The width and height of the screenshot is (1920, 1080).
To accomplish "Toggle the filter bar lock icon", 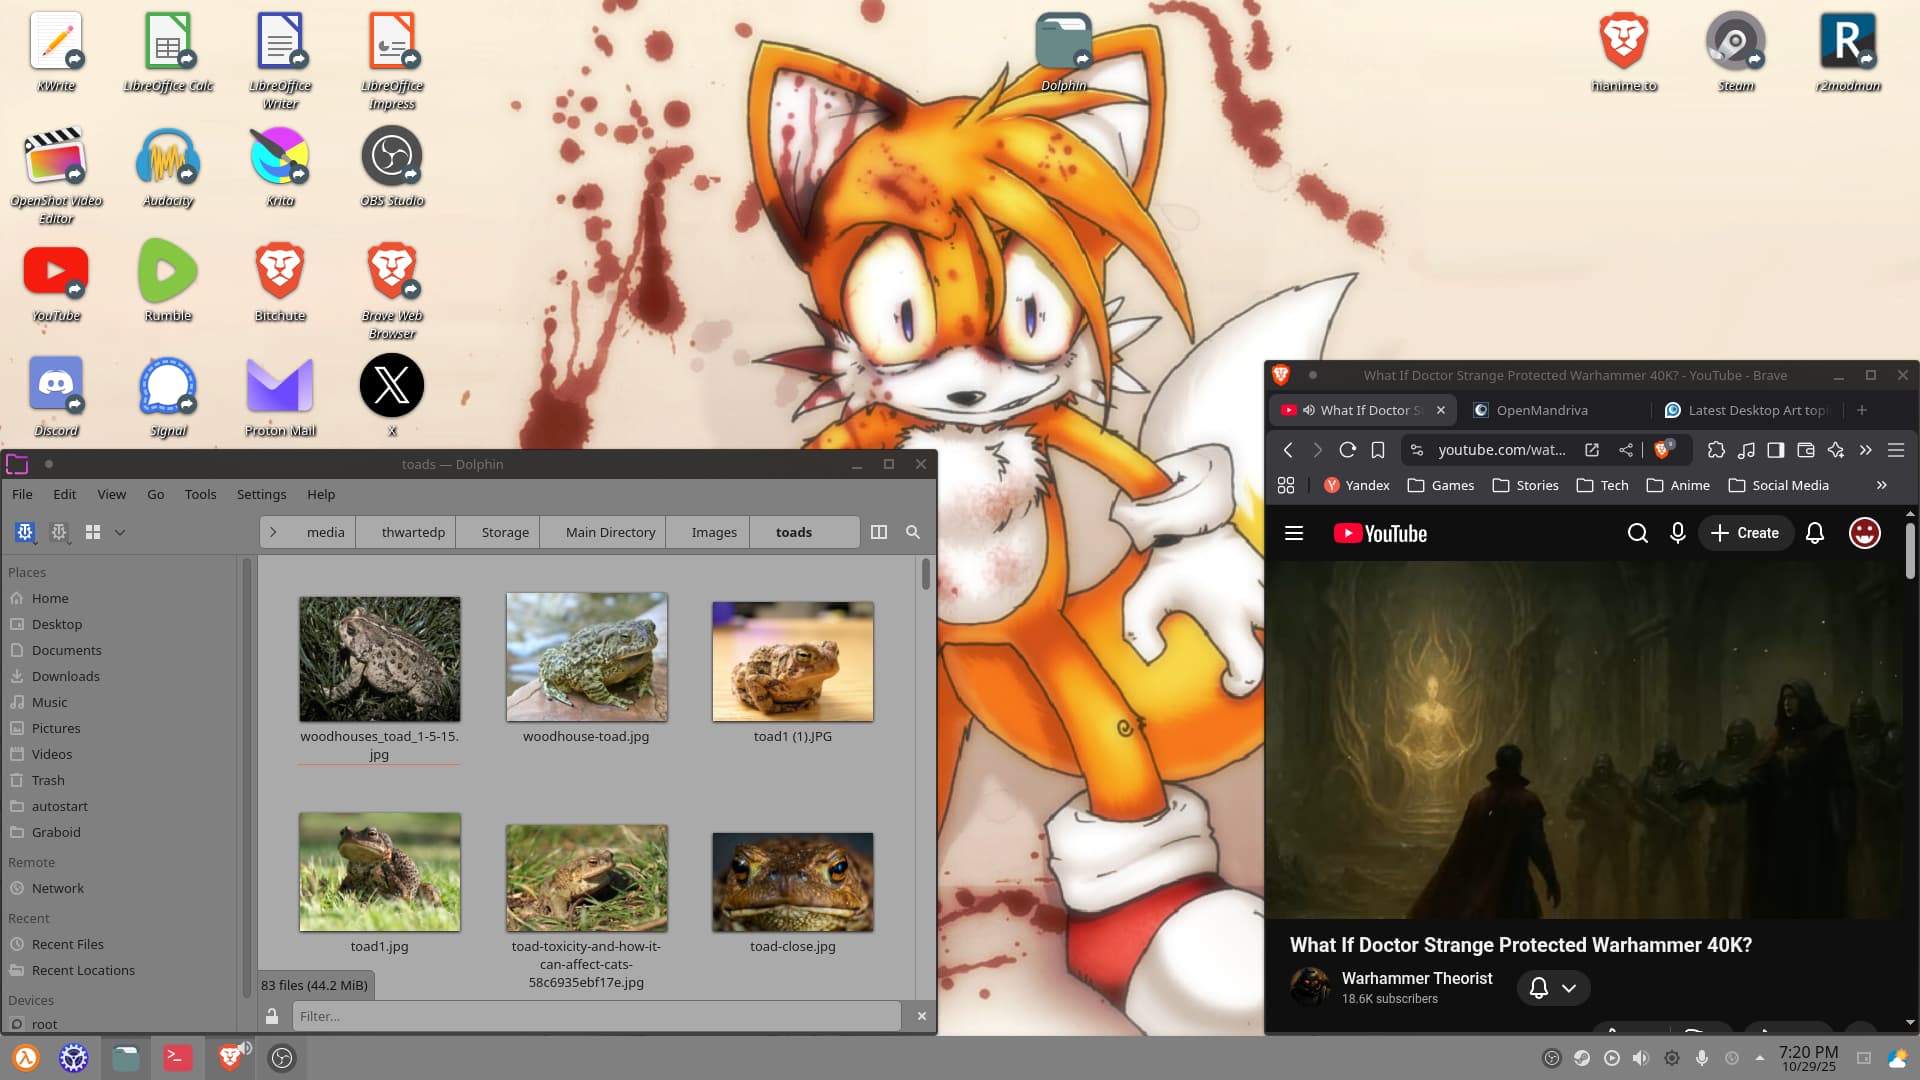I will (x=272, y=1016).
